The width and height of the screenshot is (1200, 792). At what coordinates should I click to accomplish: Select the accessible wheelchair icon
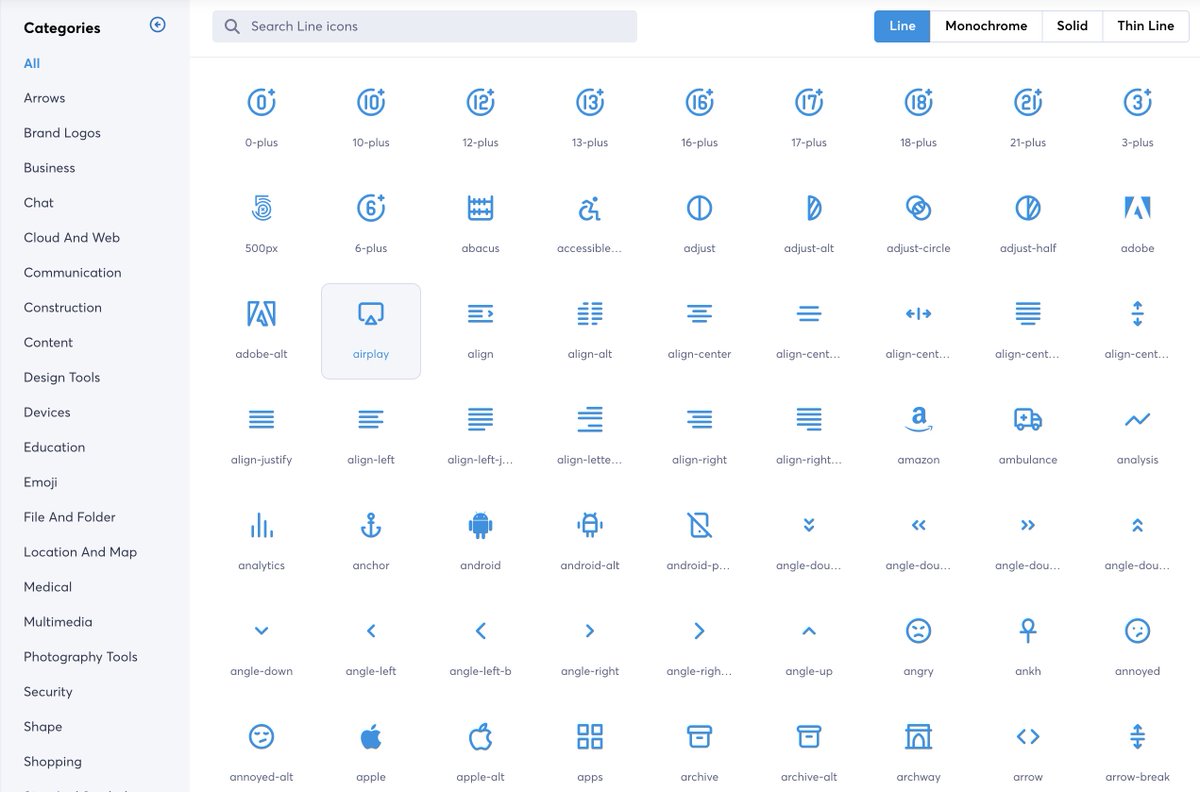590,208
